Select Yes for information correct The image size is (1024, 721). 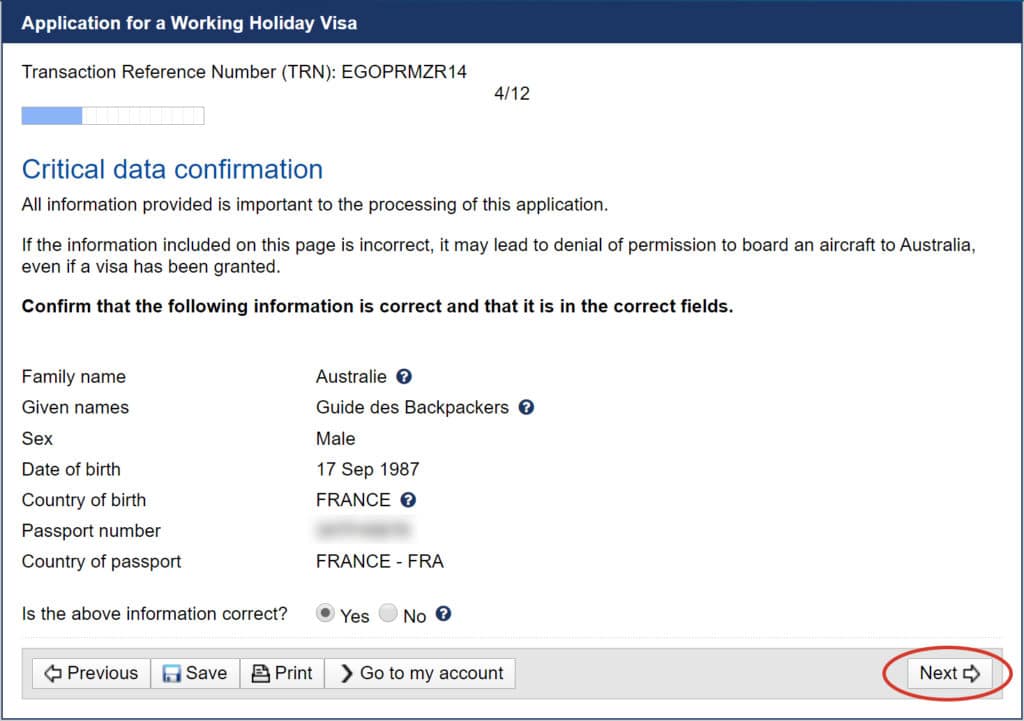pos(325,613)
